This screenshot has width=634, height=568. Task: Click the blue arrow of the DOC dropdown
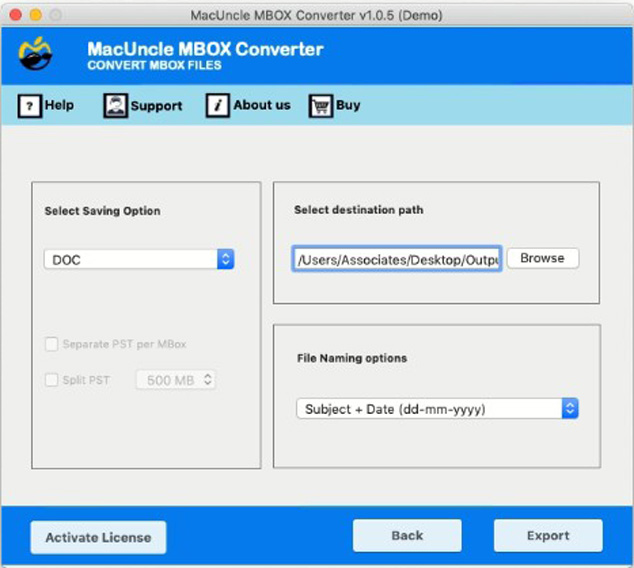point(226,259)
